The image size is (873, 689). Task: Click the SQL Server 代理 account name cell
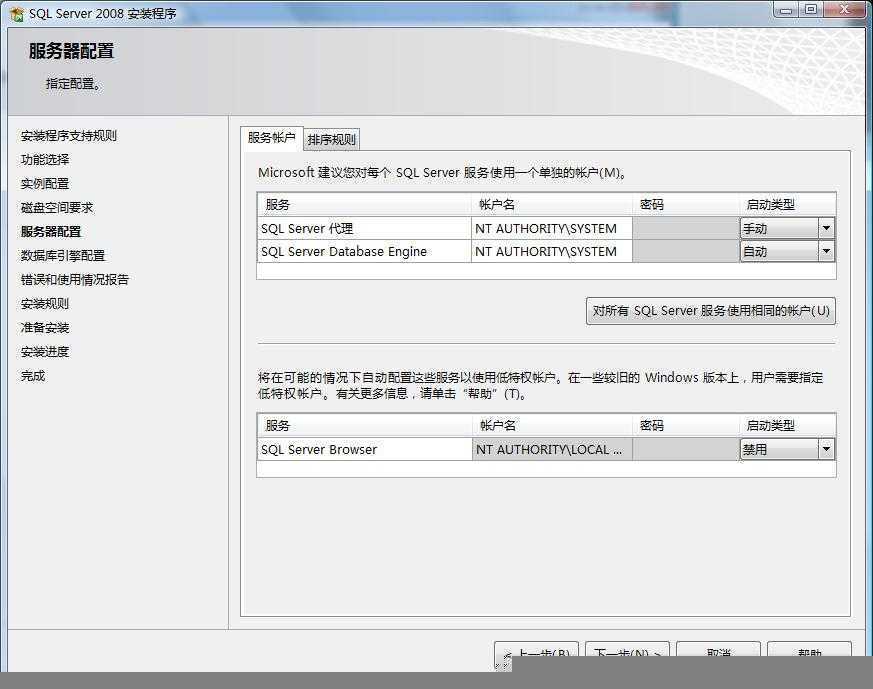tap(552, 228)
